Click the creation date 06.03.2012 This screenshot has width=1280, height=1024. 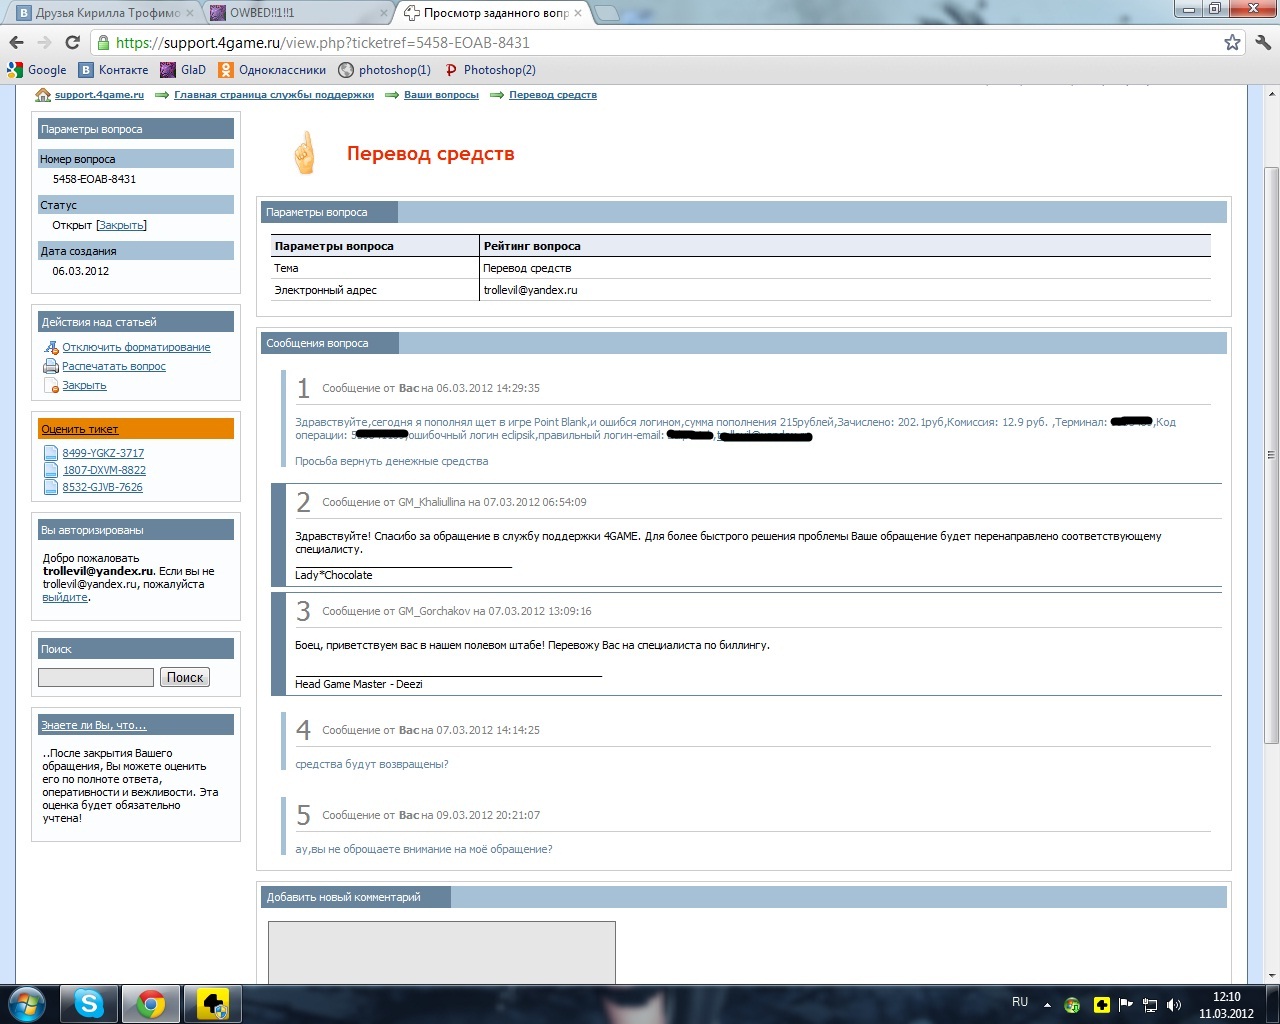(x=81, y=271)
